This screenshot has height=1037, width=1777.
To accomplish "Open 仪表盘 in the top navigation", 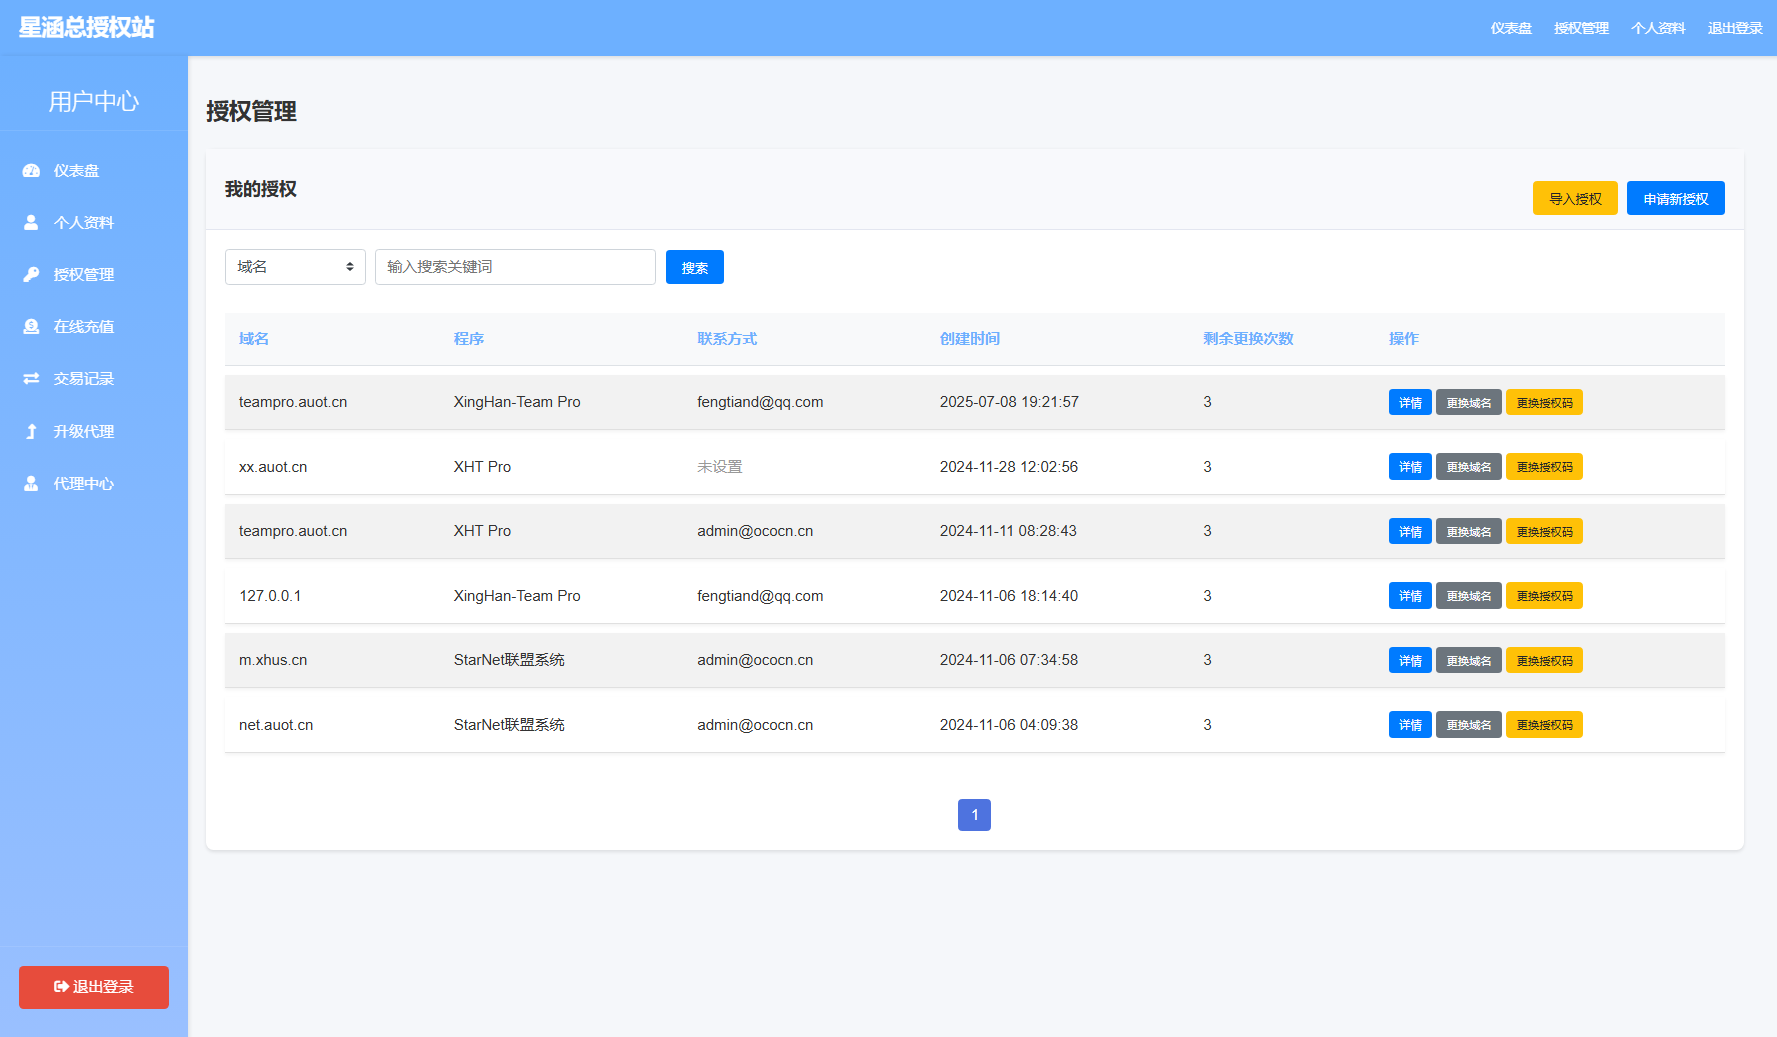I will [x=1510, y=28].
